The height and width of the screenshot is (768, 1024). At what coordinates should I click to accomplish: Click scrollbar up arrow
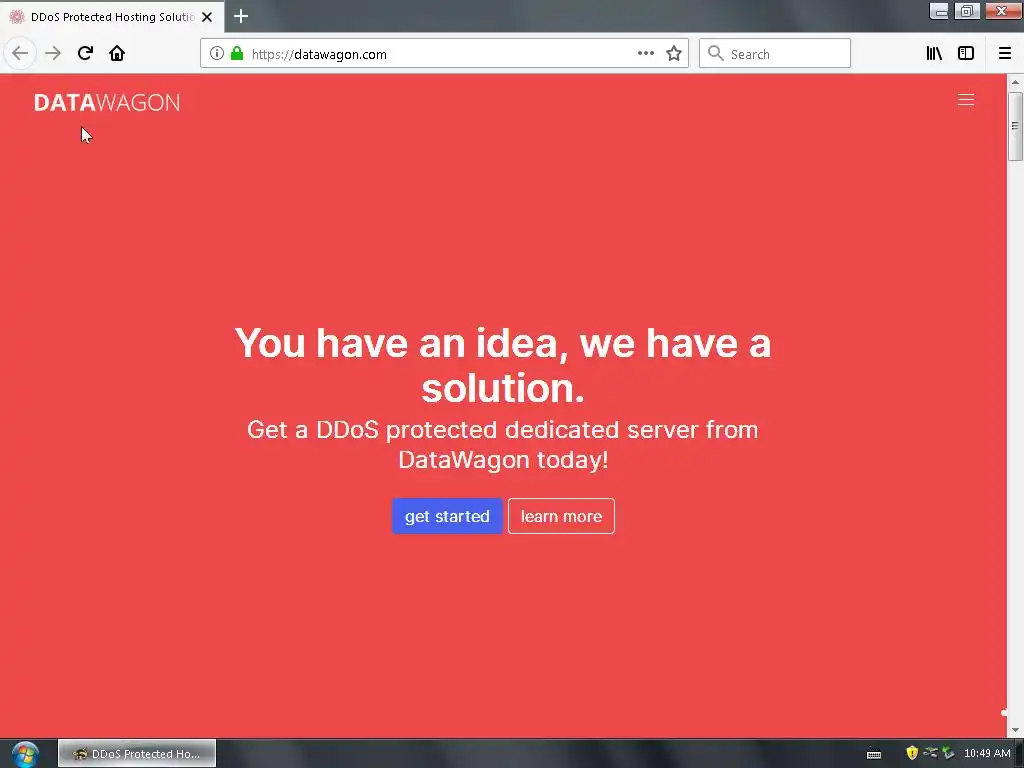(1015, 82)
